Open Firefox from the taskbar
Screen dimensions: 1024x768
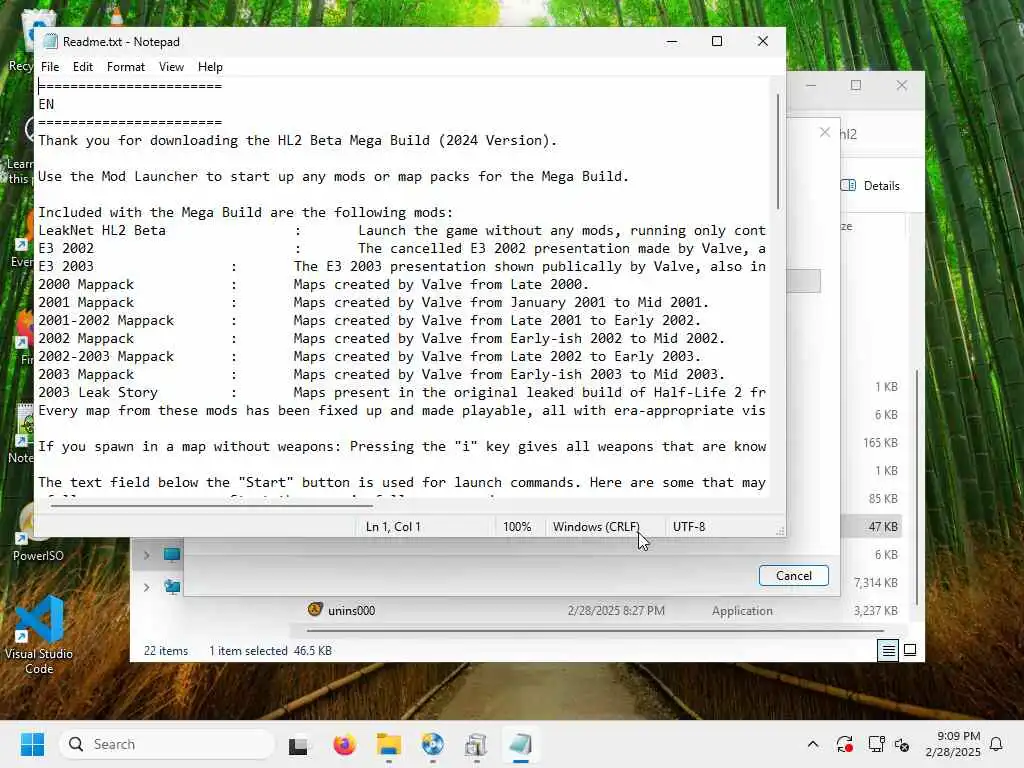click(x=344, y=744)
